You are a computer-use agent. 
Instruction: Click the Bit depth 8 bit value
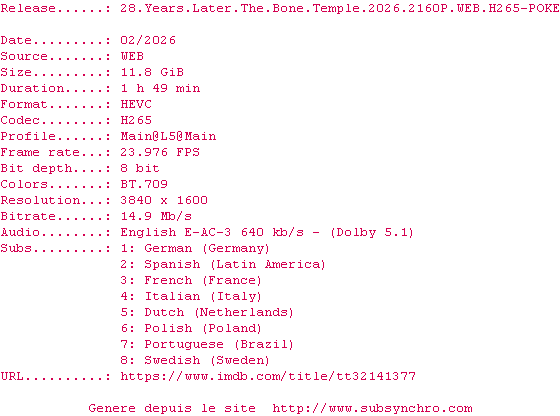pos(140,168)
